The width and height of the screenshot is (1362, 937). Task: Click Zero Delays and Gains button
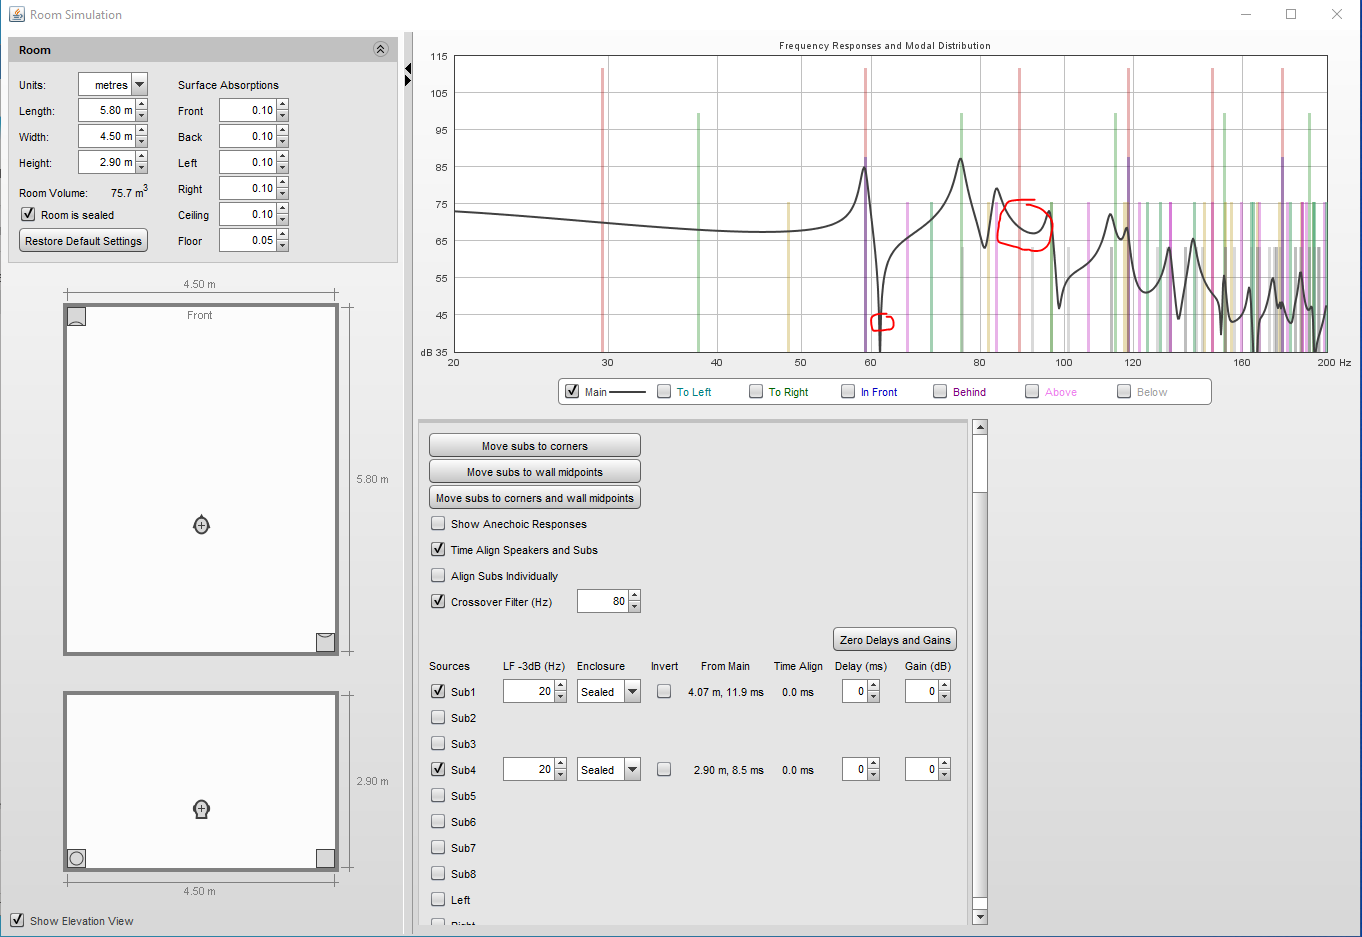[x=895, y=640]
